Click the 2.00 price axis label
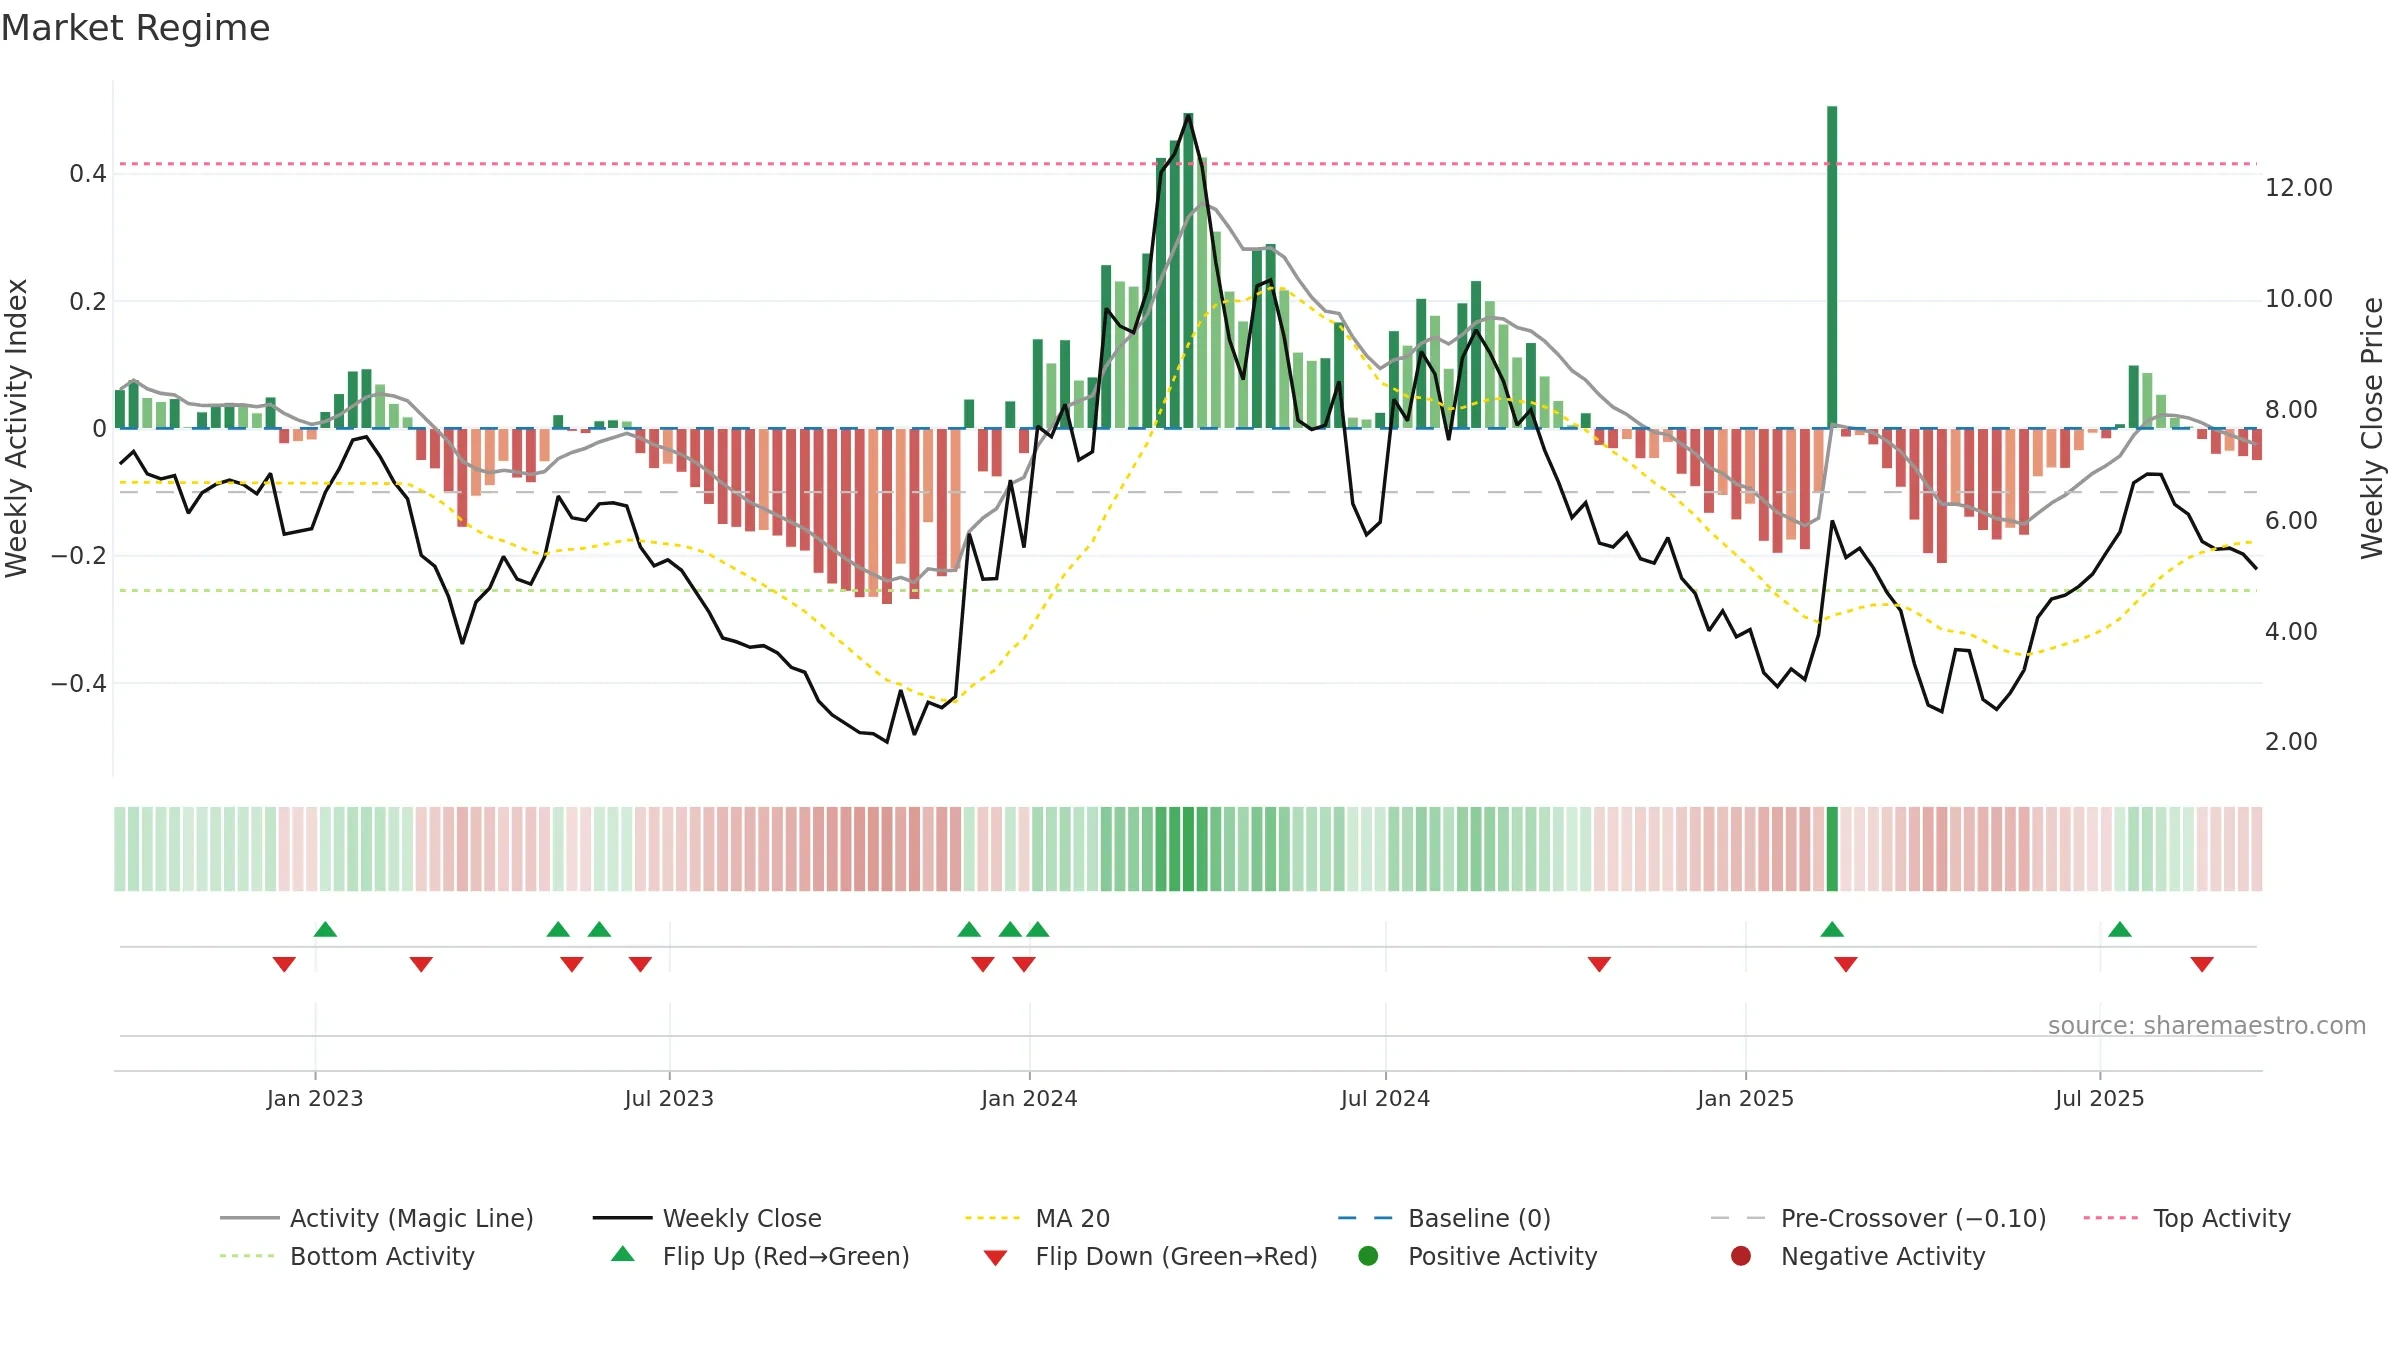2400x1350 pixels. tap(2291, 742)
